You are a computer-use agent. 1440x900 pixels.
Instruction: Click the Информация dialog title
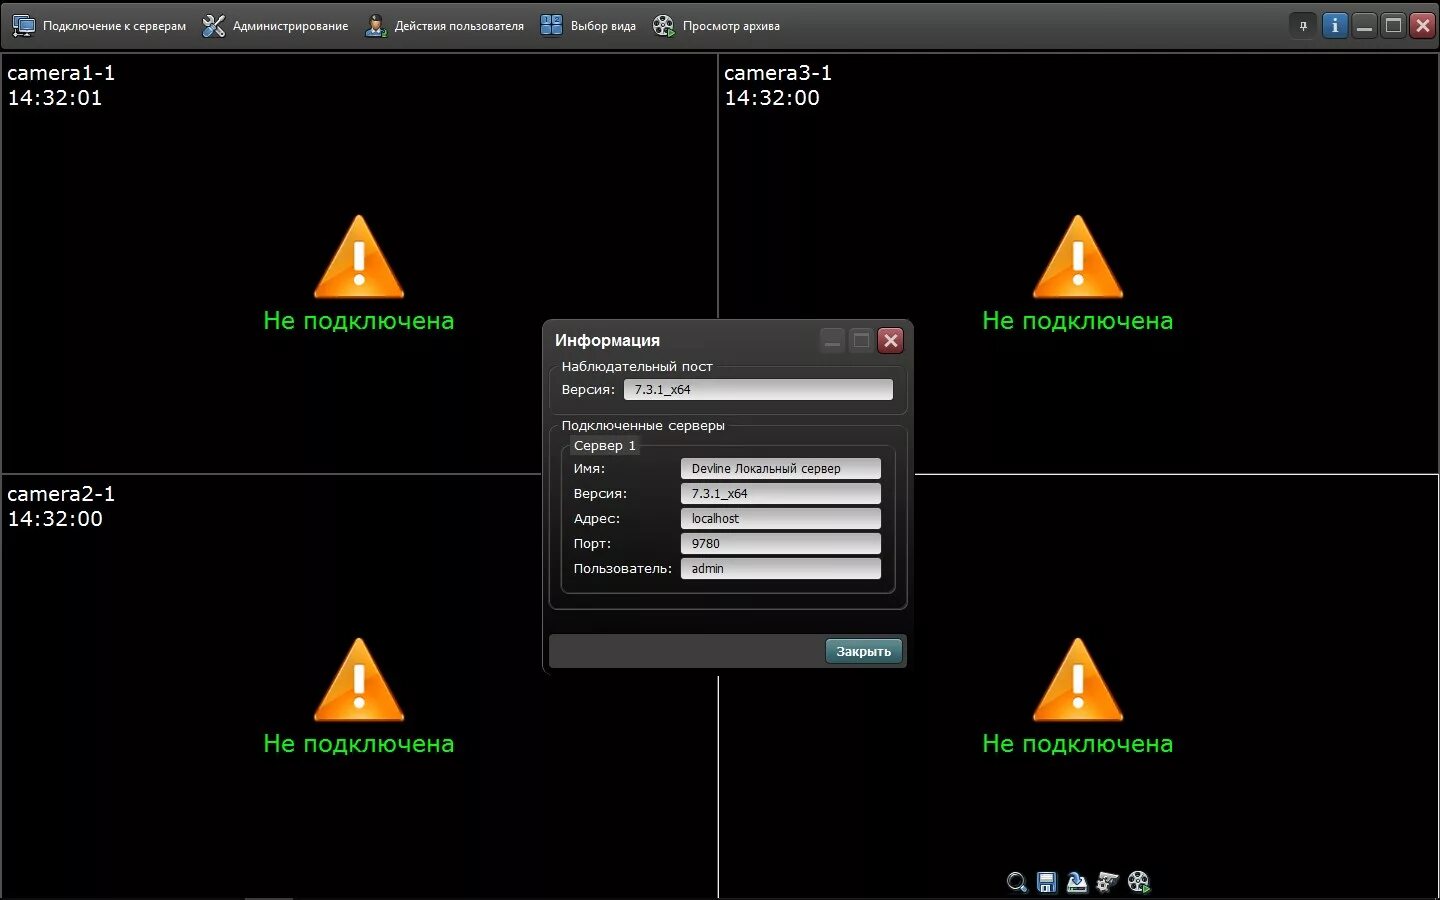(x=607, y=340)
